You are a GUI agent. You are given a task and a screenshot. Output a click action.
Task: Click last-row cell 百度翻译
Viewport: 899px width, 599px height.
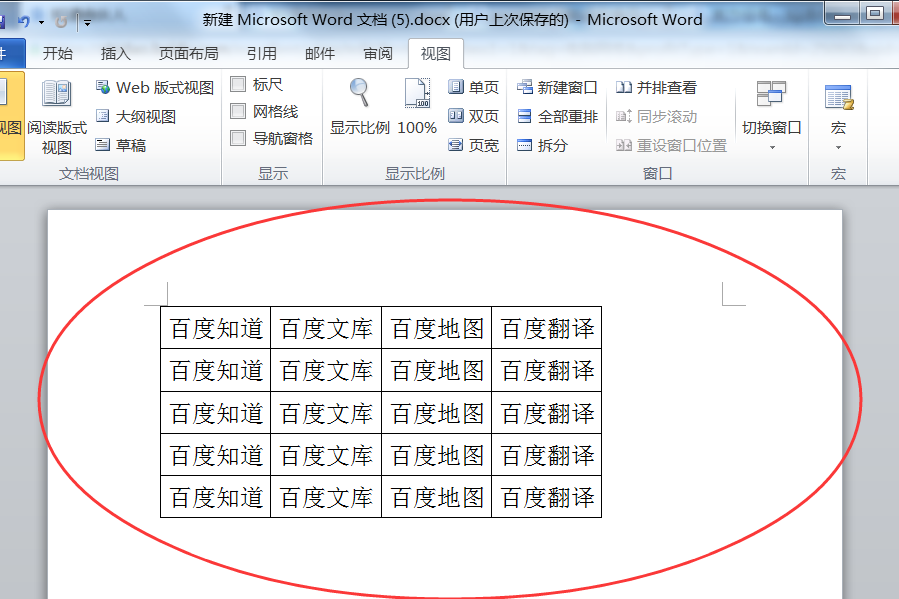(546, 497)
